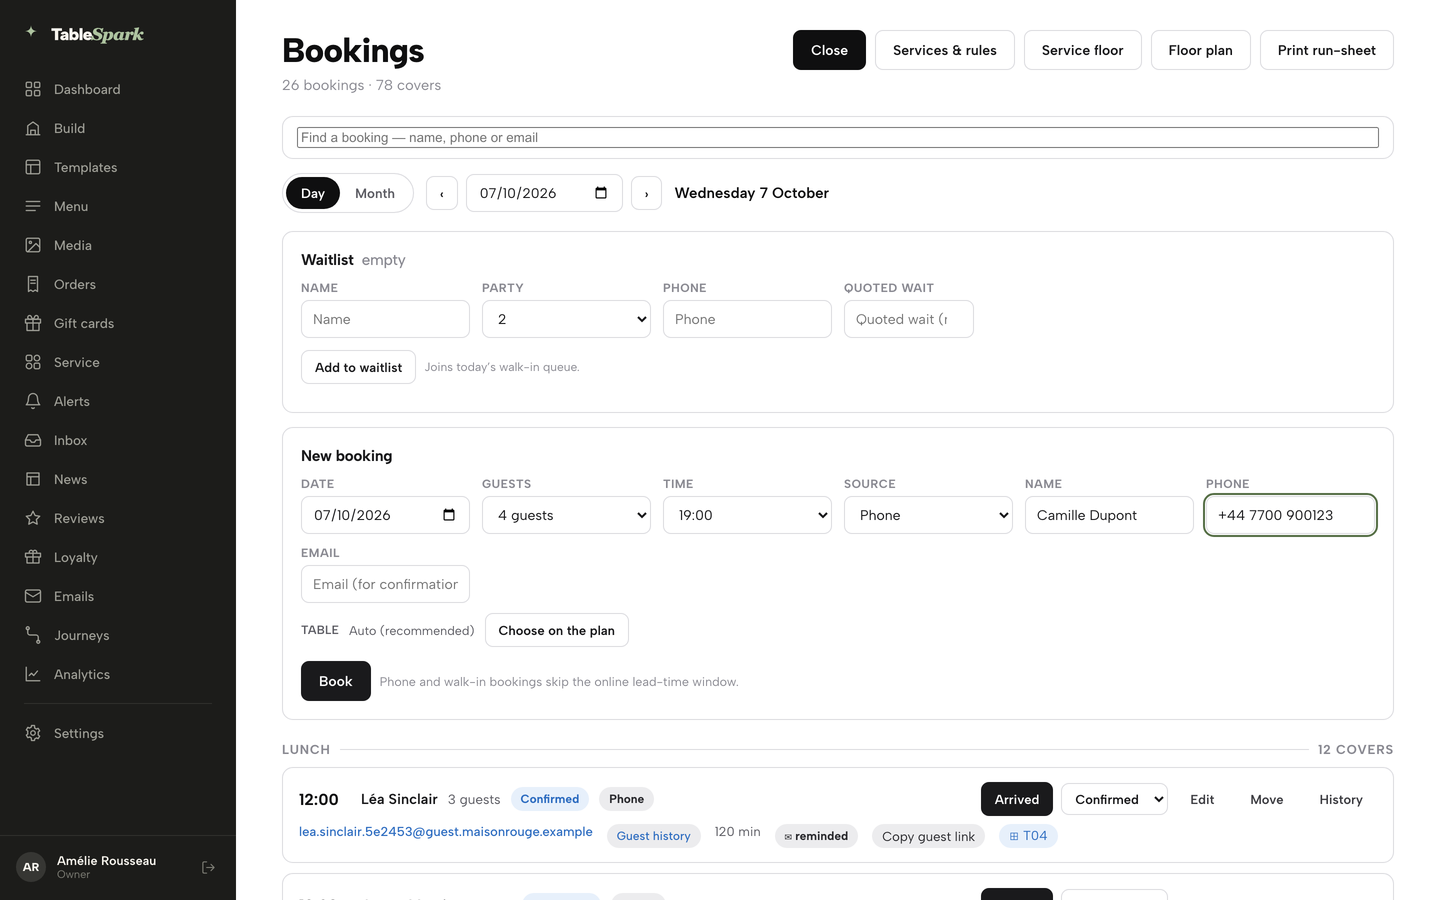Click Add to waitlist
The height and width of the screenshot is (900, 1440).
click(x=358, y=367)
